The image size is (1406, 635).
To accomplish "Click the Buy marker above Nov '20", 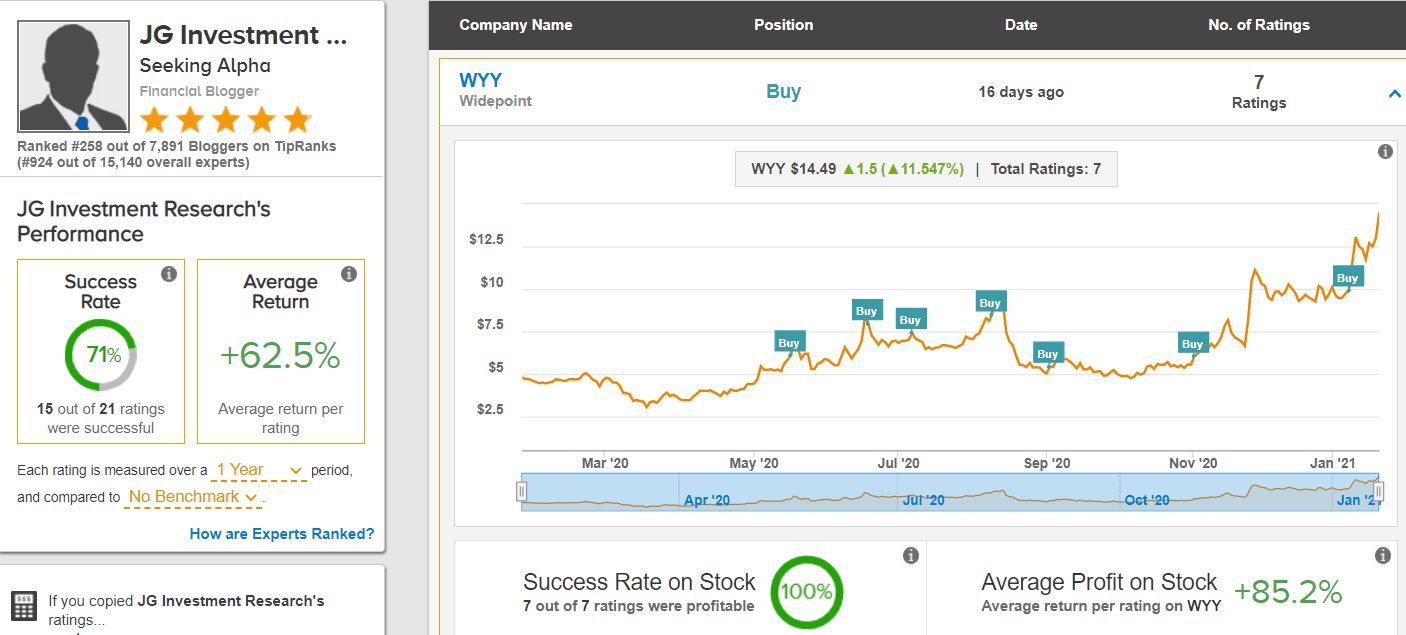I will point(1192,344).
